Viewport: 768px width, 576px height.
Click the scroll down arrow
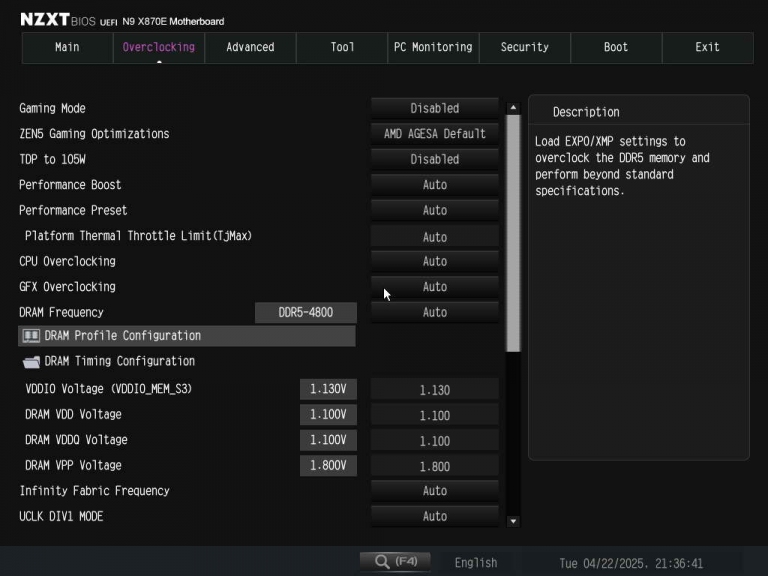(x=513, y=521)
